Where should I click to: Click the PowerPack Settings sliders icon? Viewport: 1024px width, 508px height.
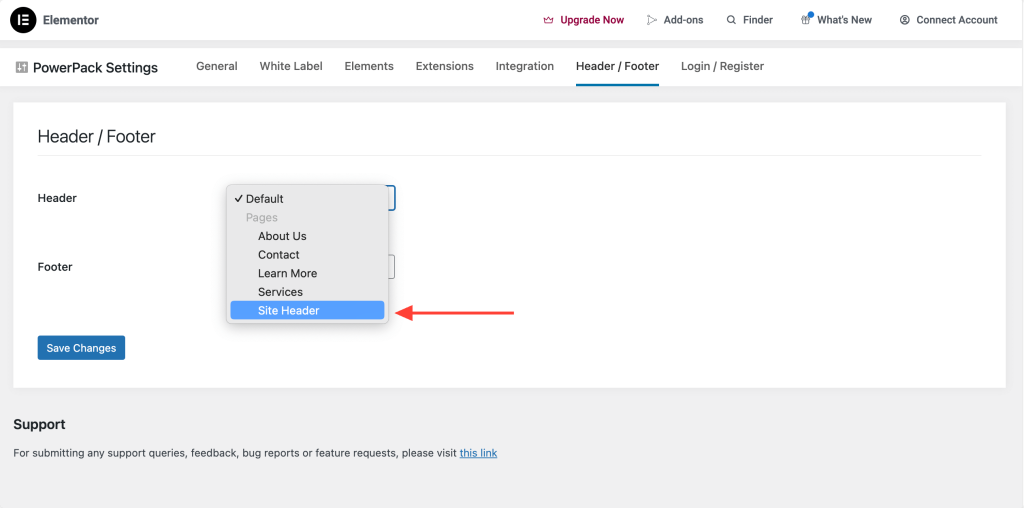pyautogui.click(x=22, y=67)
